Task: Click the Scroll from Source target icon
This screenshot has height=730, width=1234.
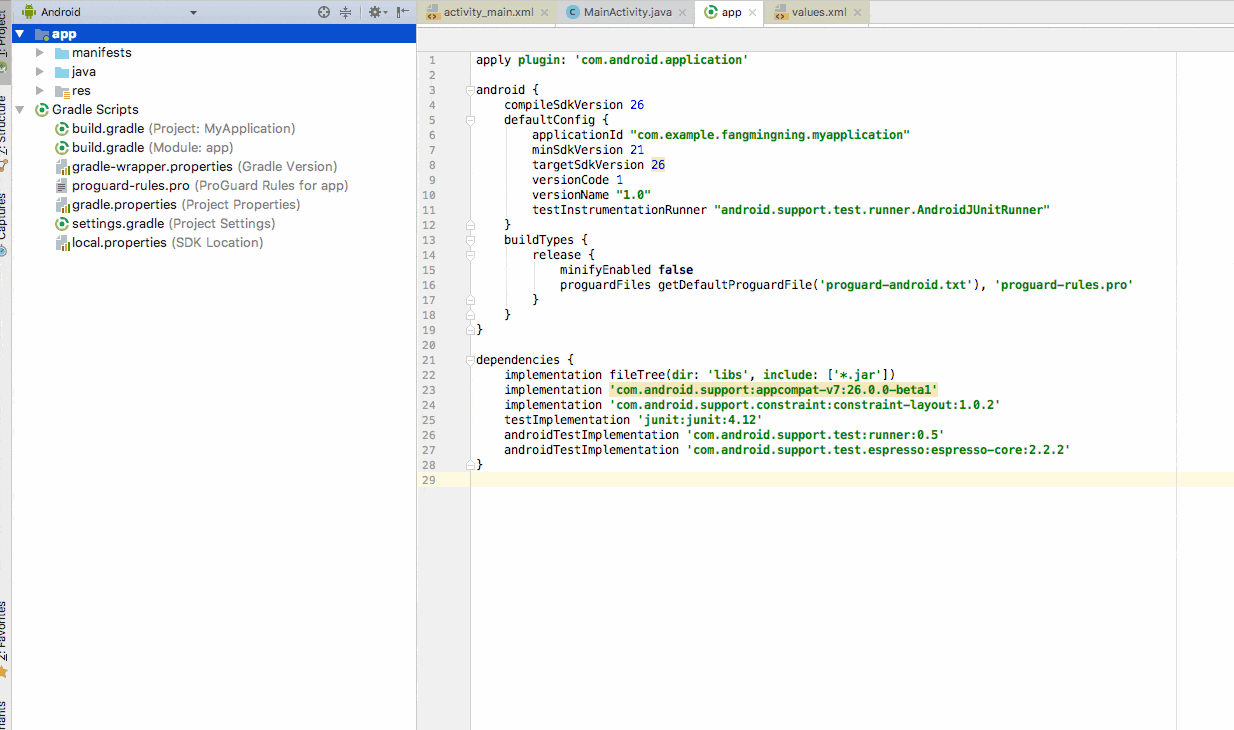Action: tap(324, 12)
